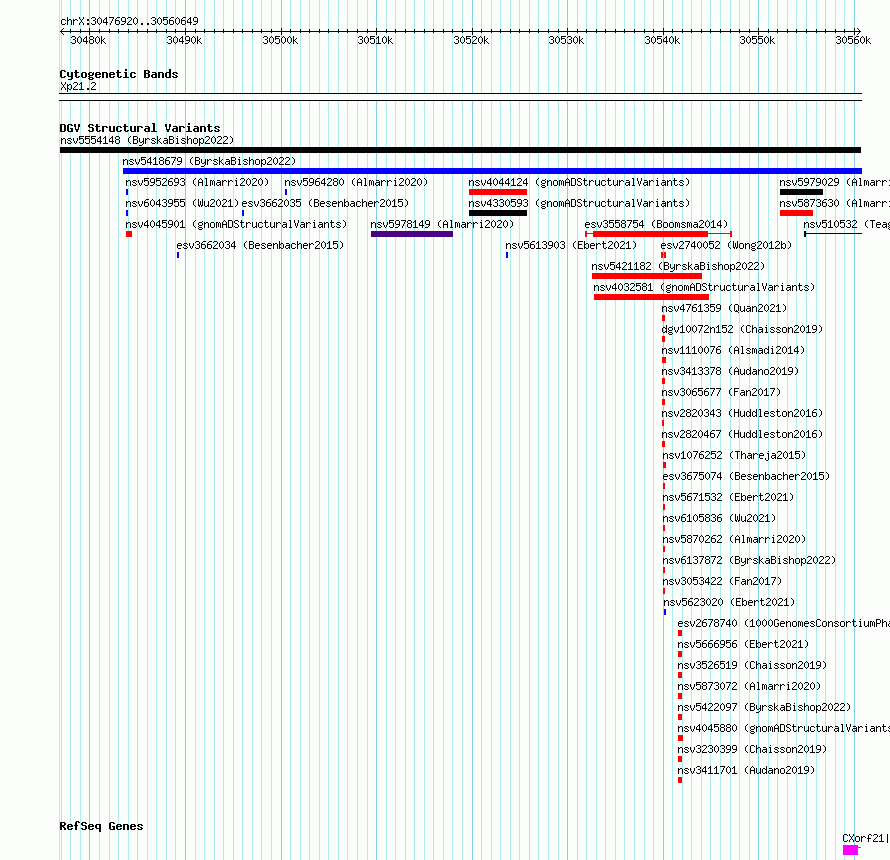890x860 pixels.
Task: Open nsv510532 variant label
Action: pos(847,224)
